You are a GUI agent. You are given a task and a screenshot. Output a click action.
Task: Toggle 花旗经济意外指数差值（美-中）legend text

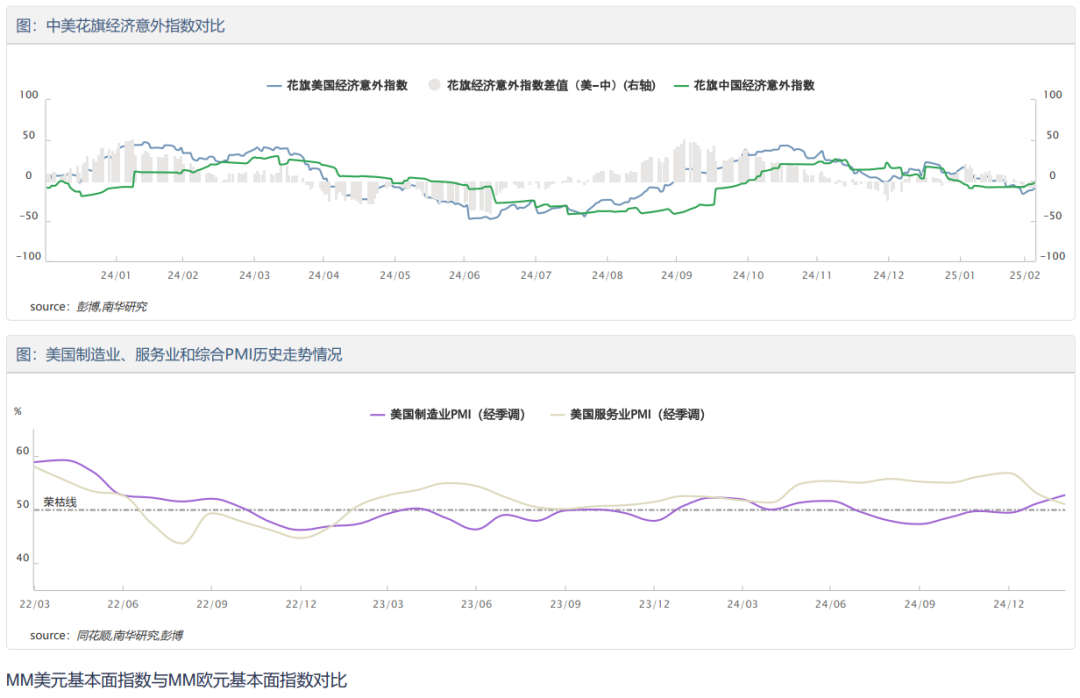pos(551,86)
